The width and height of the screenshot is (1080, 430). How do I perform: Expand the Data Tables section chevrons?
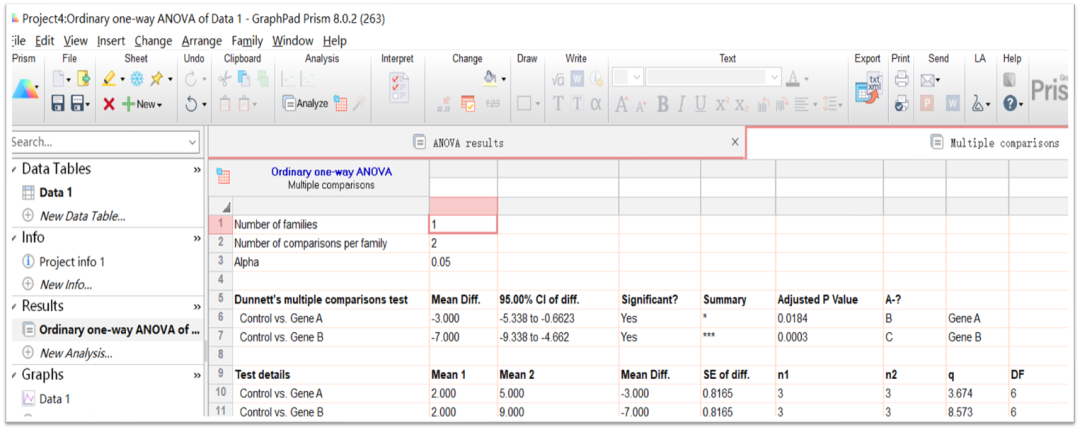[197, 169]
